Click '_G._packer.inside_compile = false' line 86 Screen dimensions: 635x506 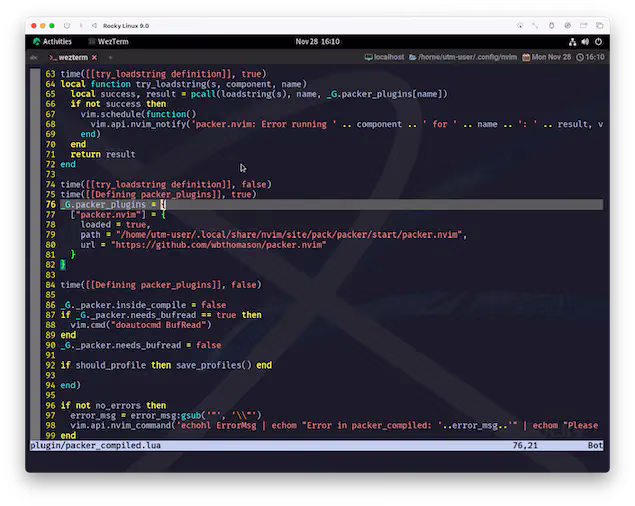tap(143, 305)
